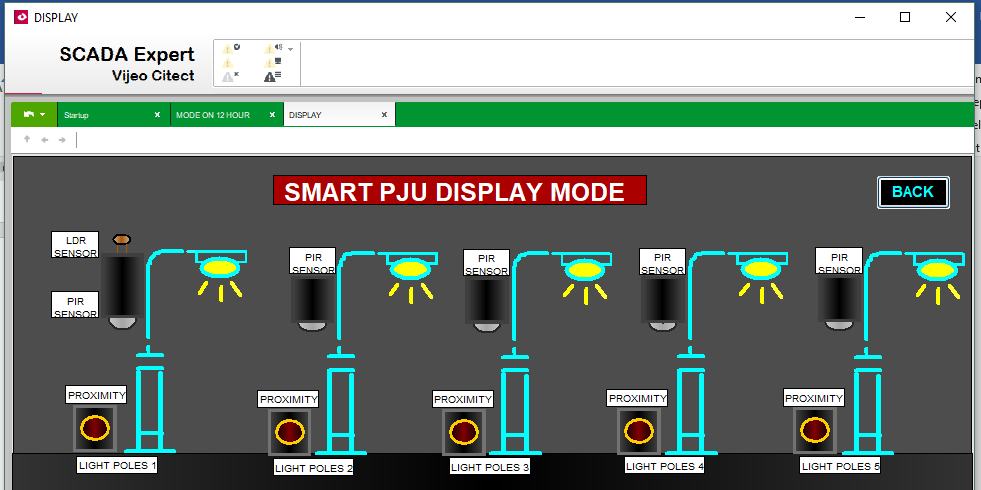The image size is (981, 490).
Task: Close the MODE ON 12 HOUR tab
Action: [271, 115]
